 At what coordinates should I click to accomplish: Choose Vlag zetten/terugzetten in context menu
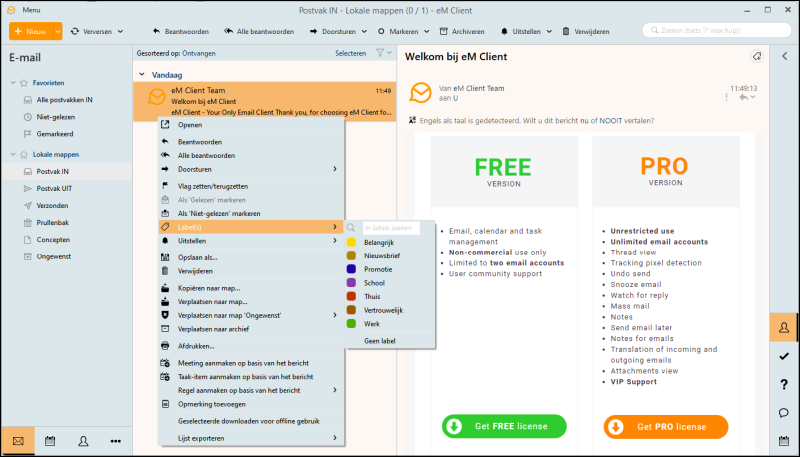[251, 186]
